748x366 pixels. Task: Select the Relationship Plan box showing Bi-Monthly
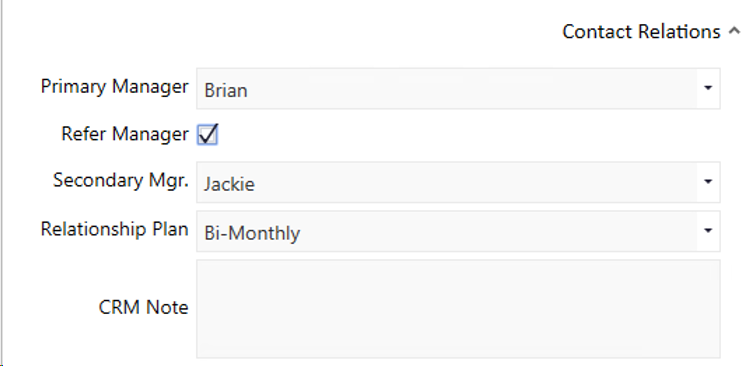coord(458,230)
